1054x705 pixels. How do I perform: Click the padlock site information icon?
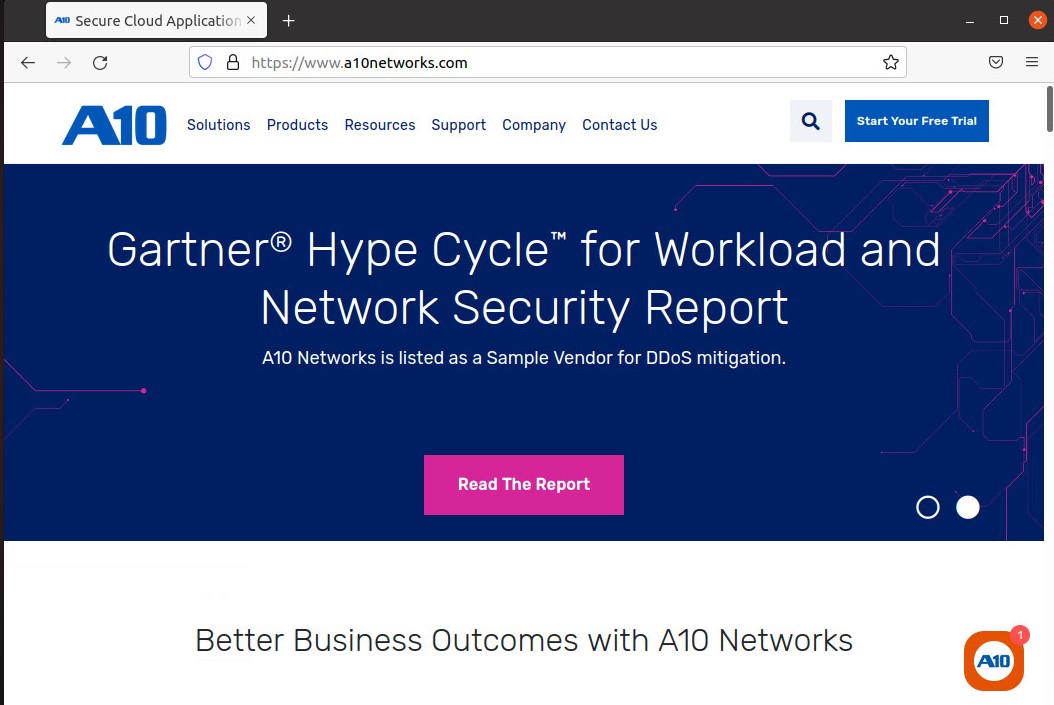(x=233, y=63)
